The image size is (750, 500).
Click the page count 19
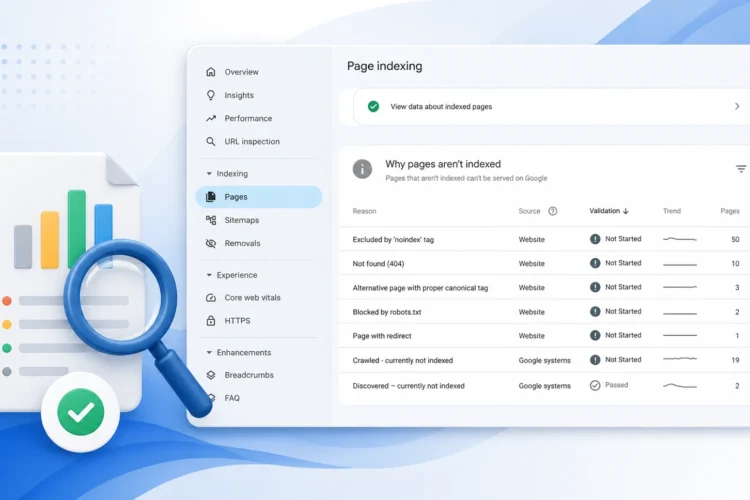point(735,360)
